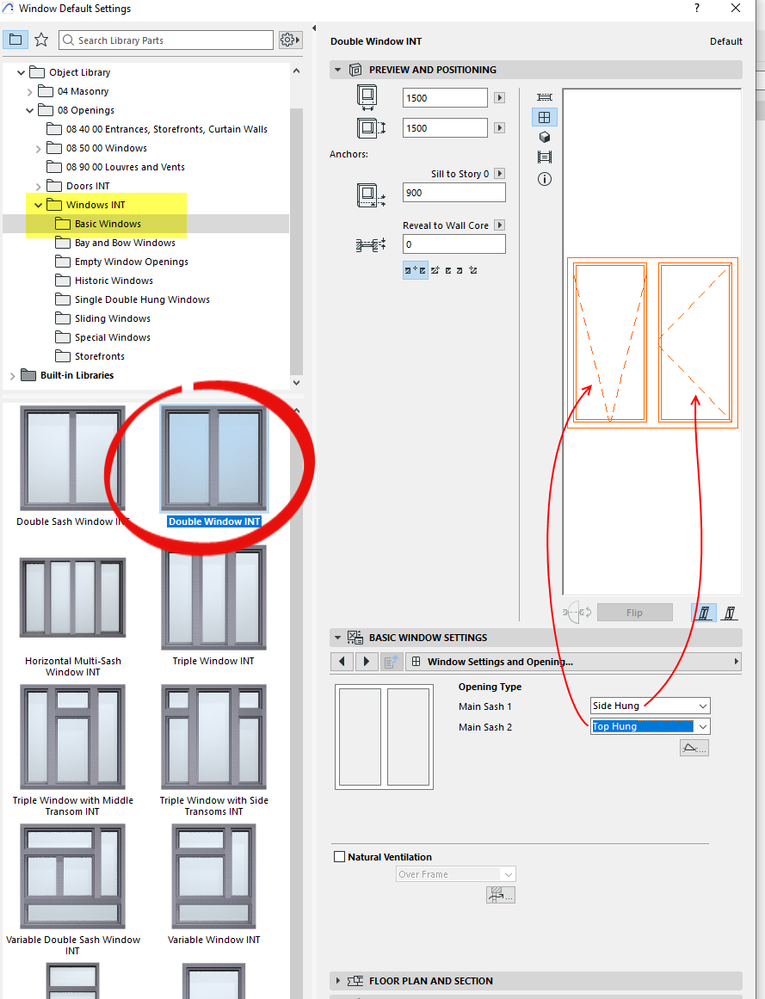Enable the Natural Ventilation checkbox
Image resolution: width=765 pixels, height=999 pixels.
pyautogui.click(x=340, y=857)
